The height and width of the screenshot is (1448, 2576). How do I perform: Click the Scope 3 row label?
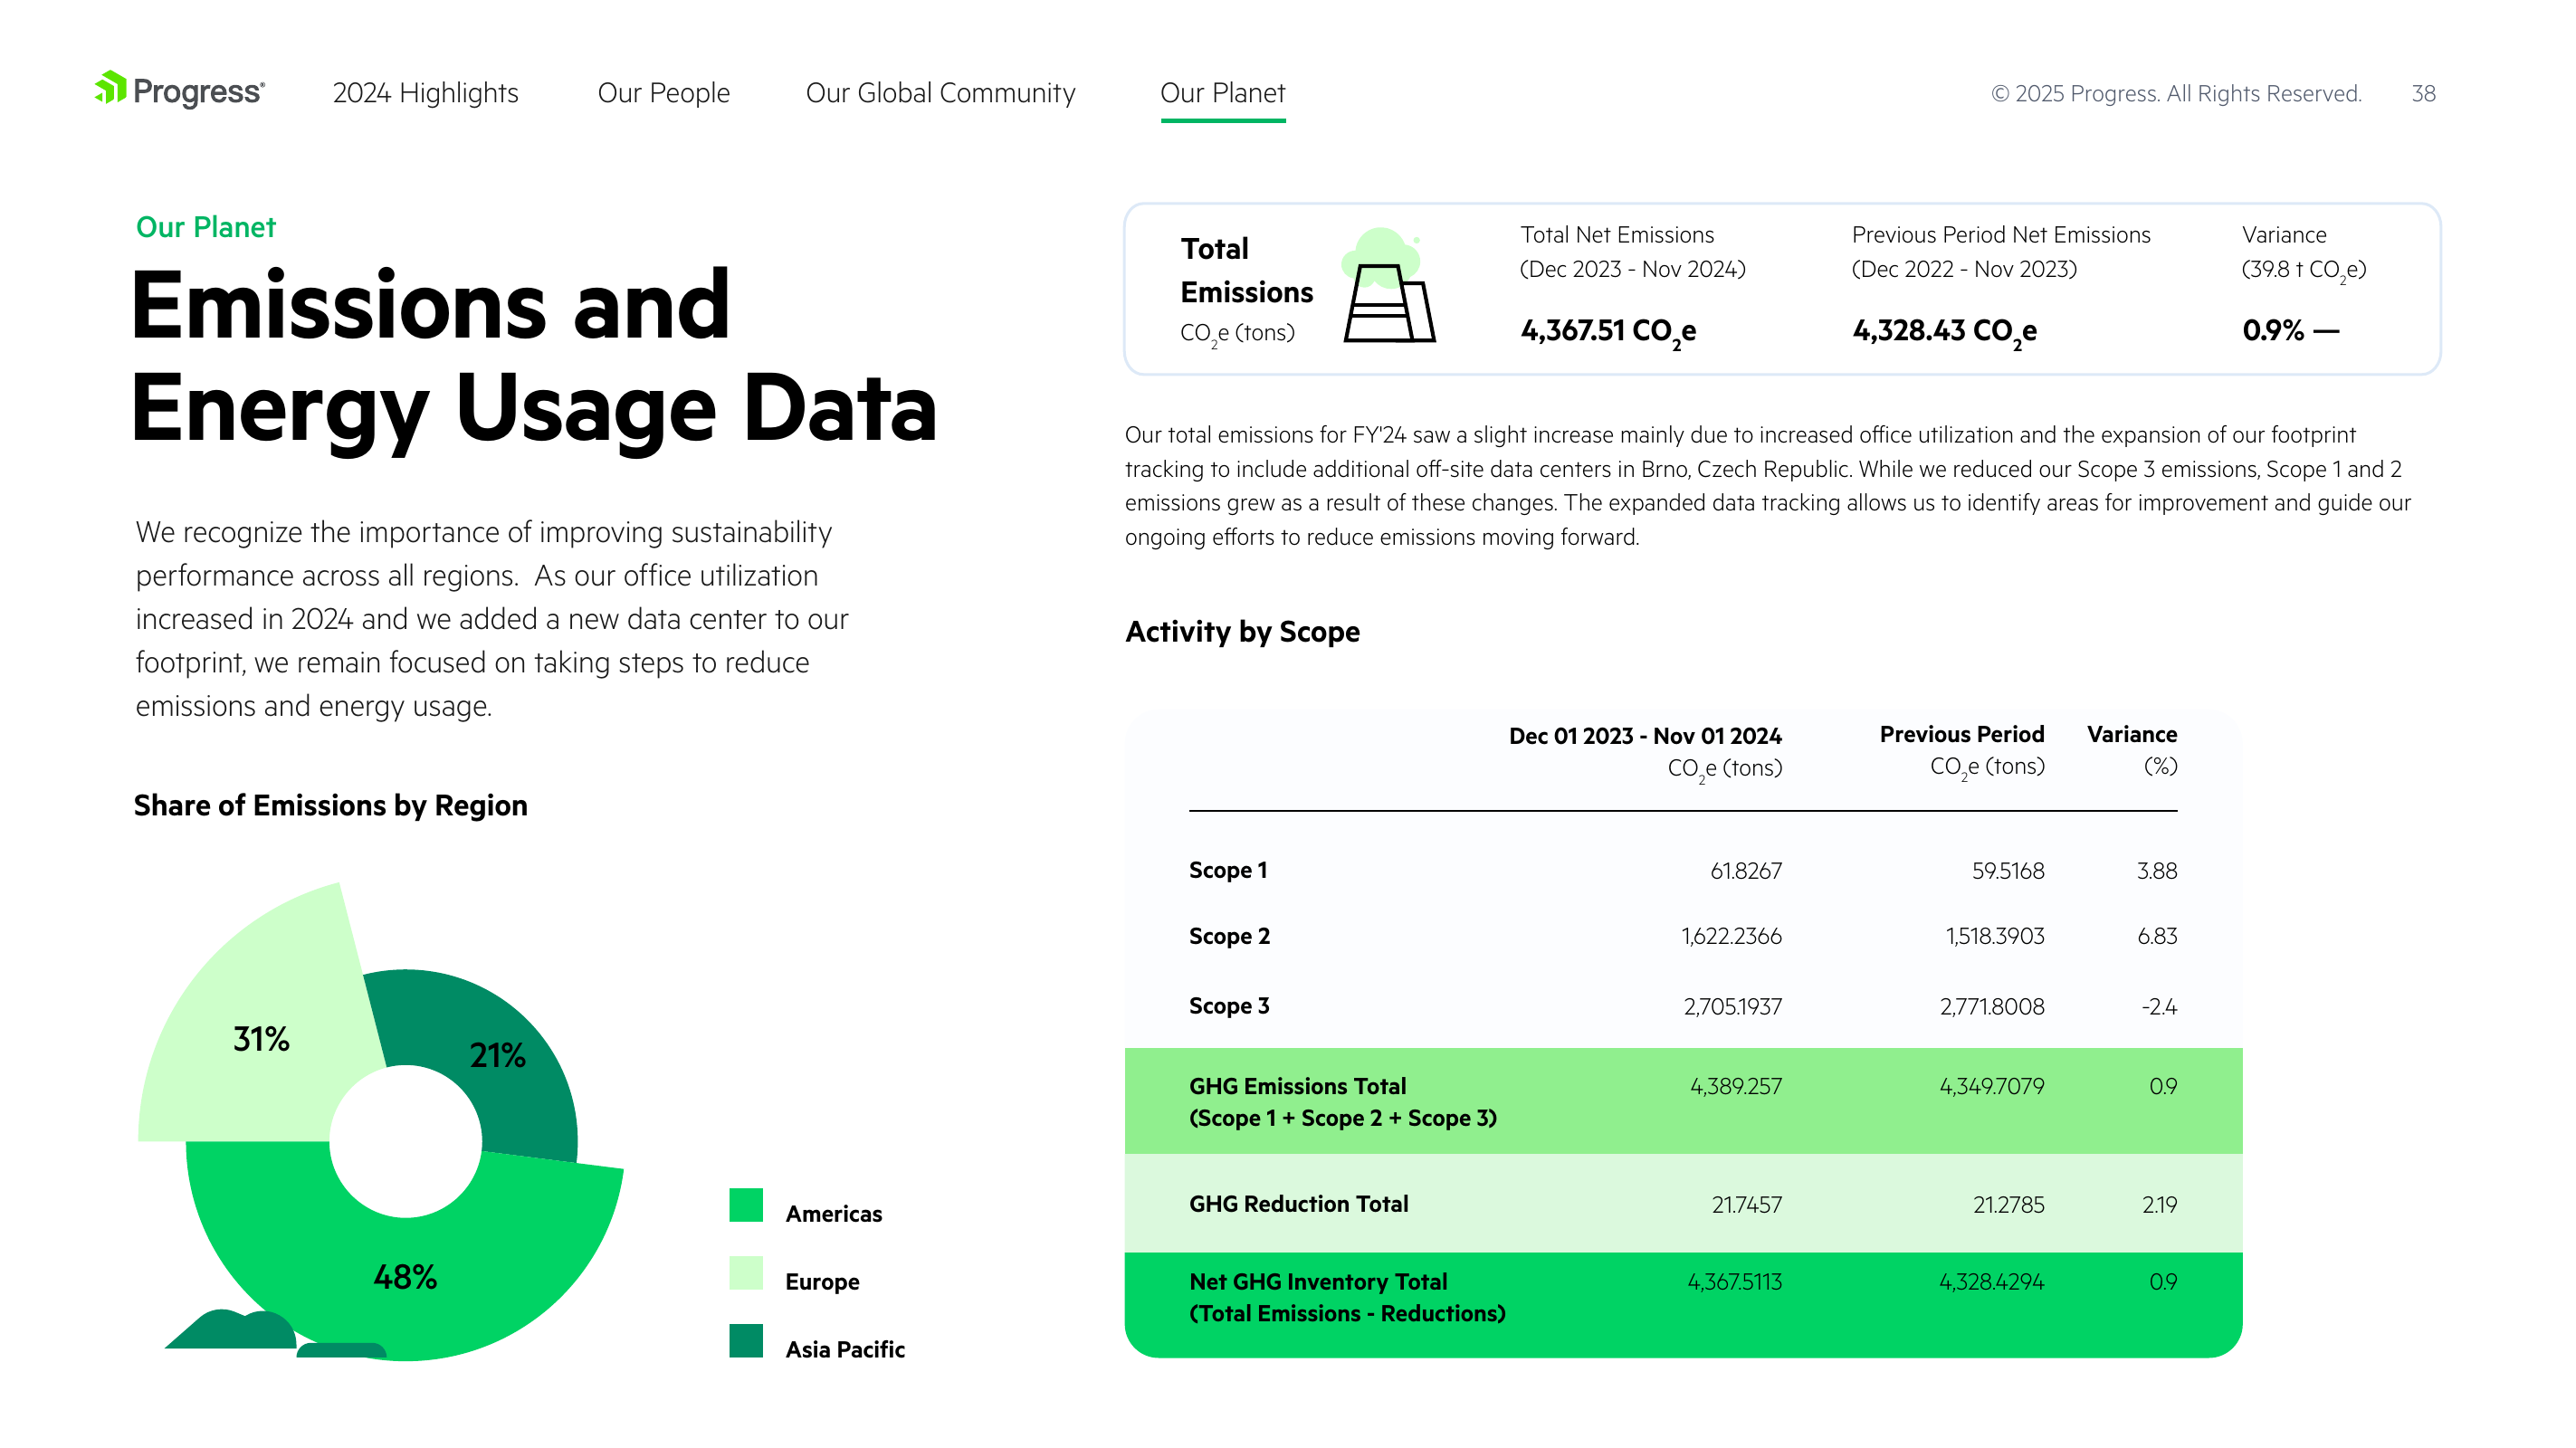coord(1229,1006)
